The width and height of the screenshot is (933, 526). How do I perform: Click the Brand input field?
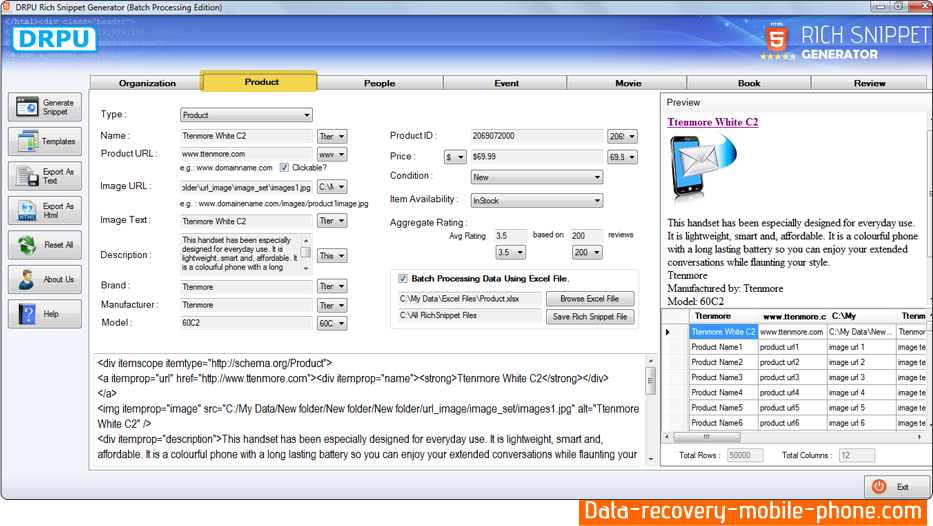point(246,287)
